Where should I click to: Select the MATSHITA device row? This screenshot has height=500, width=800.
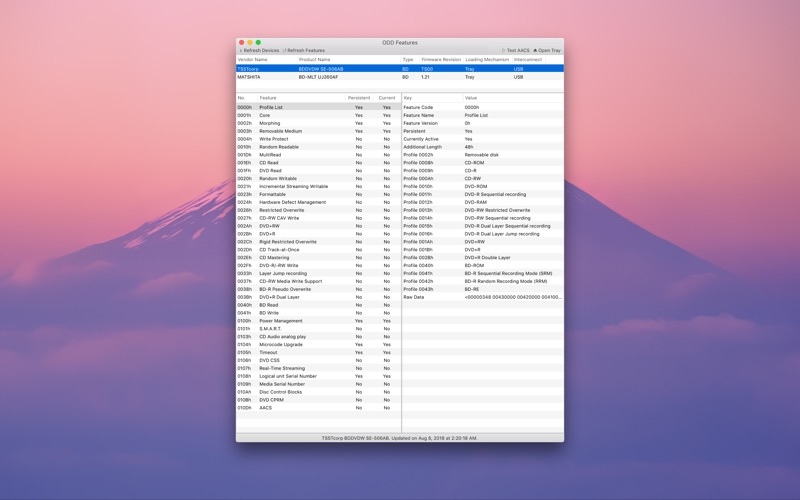(x=400, y=77)
